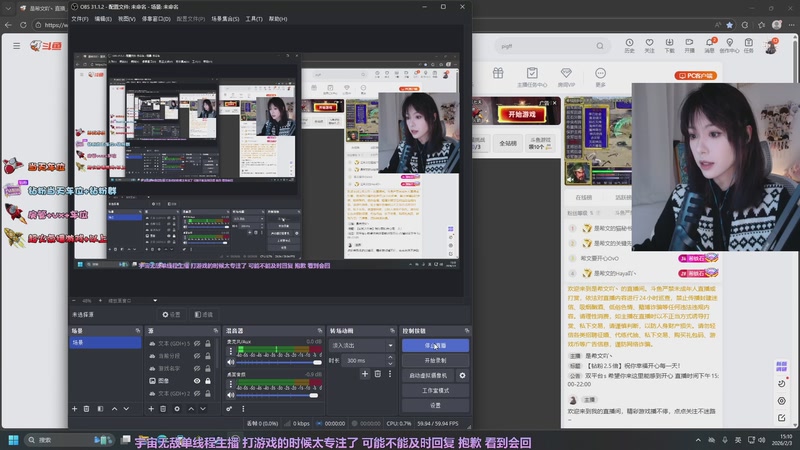
Task: Open transition properties three-dot menu
Action: coord(390,374)
